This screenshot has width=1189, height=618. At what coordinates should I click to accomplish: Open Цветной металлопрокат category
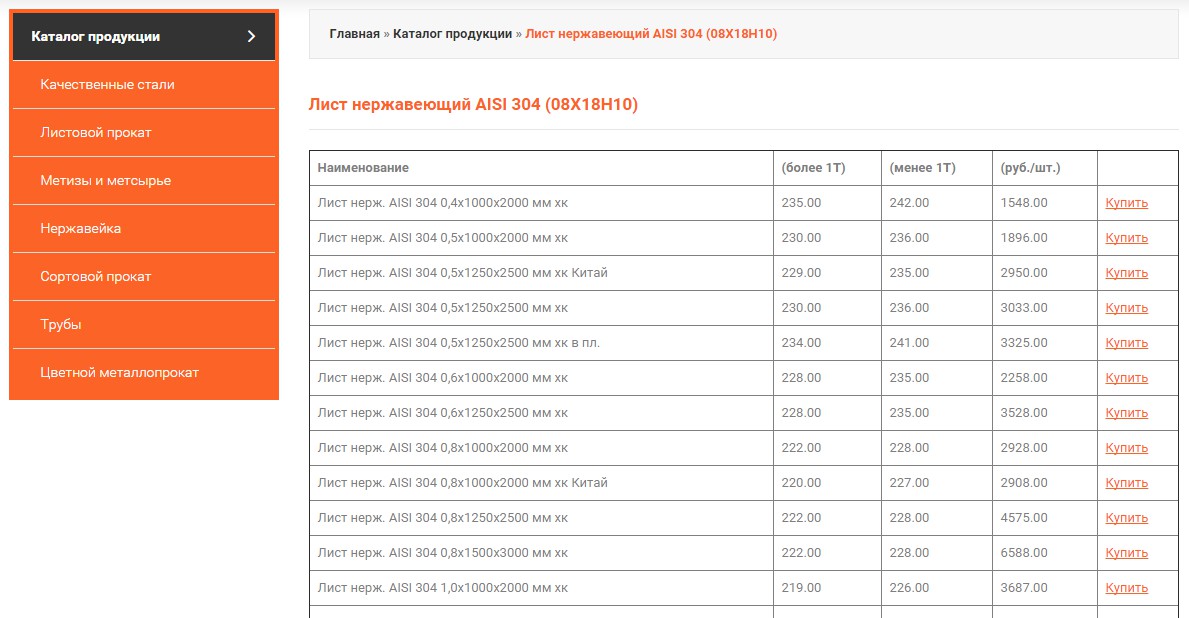click(120, 373)
